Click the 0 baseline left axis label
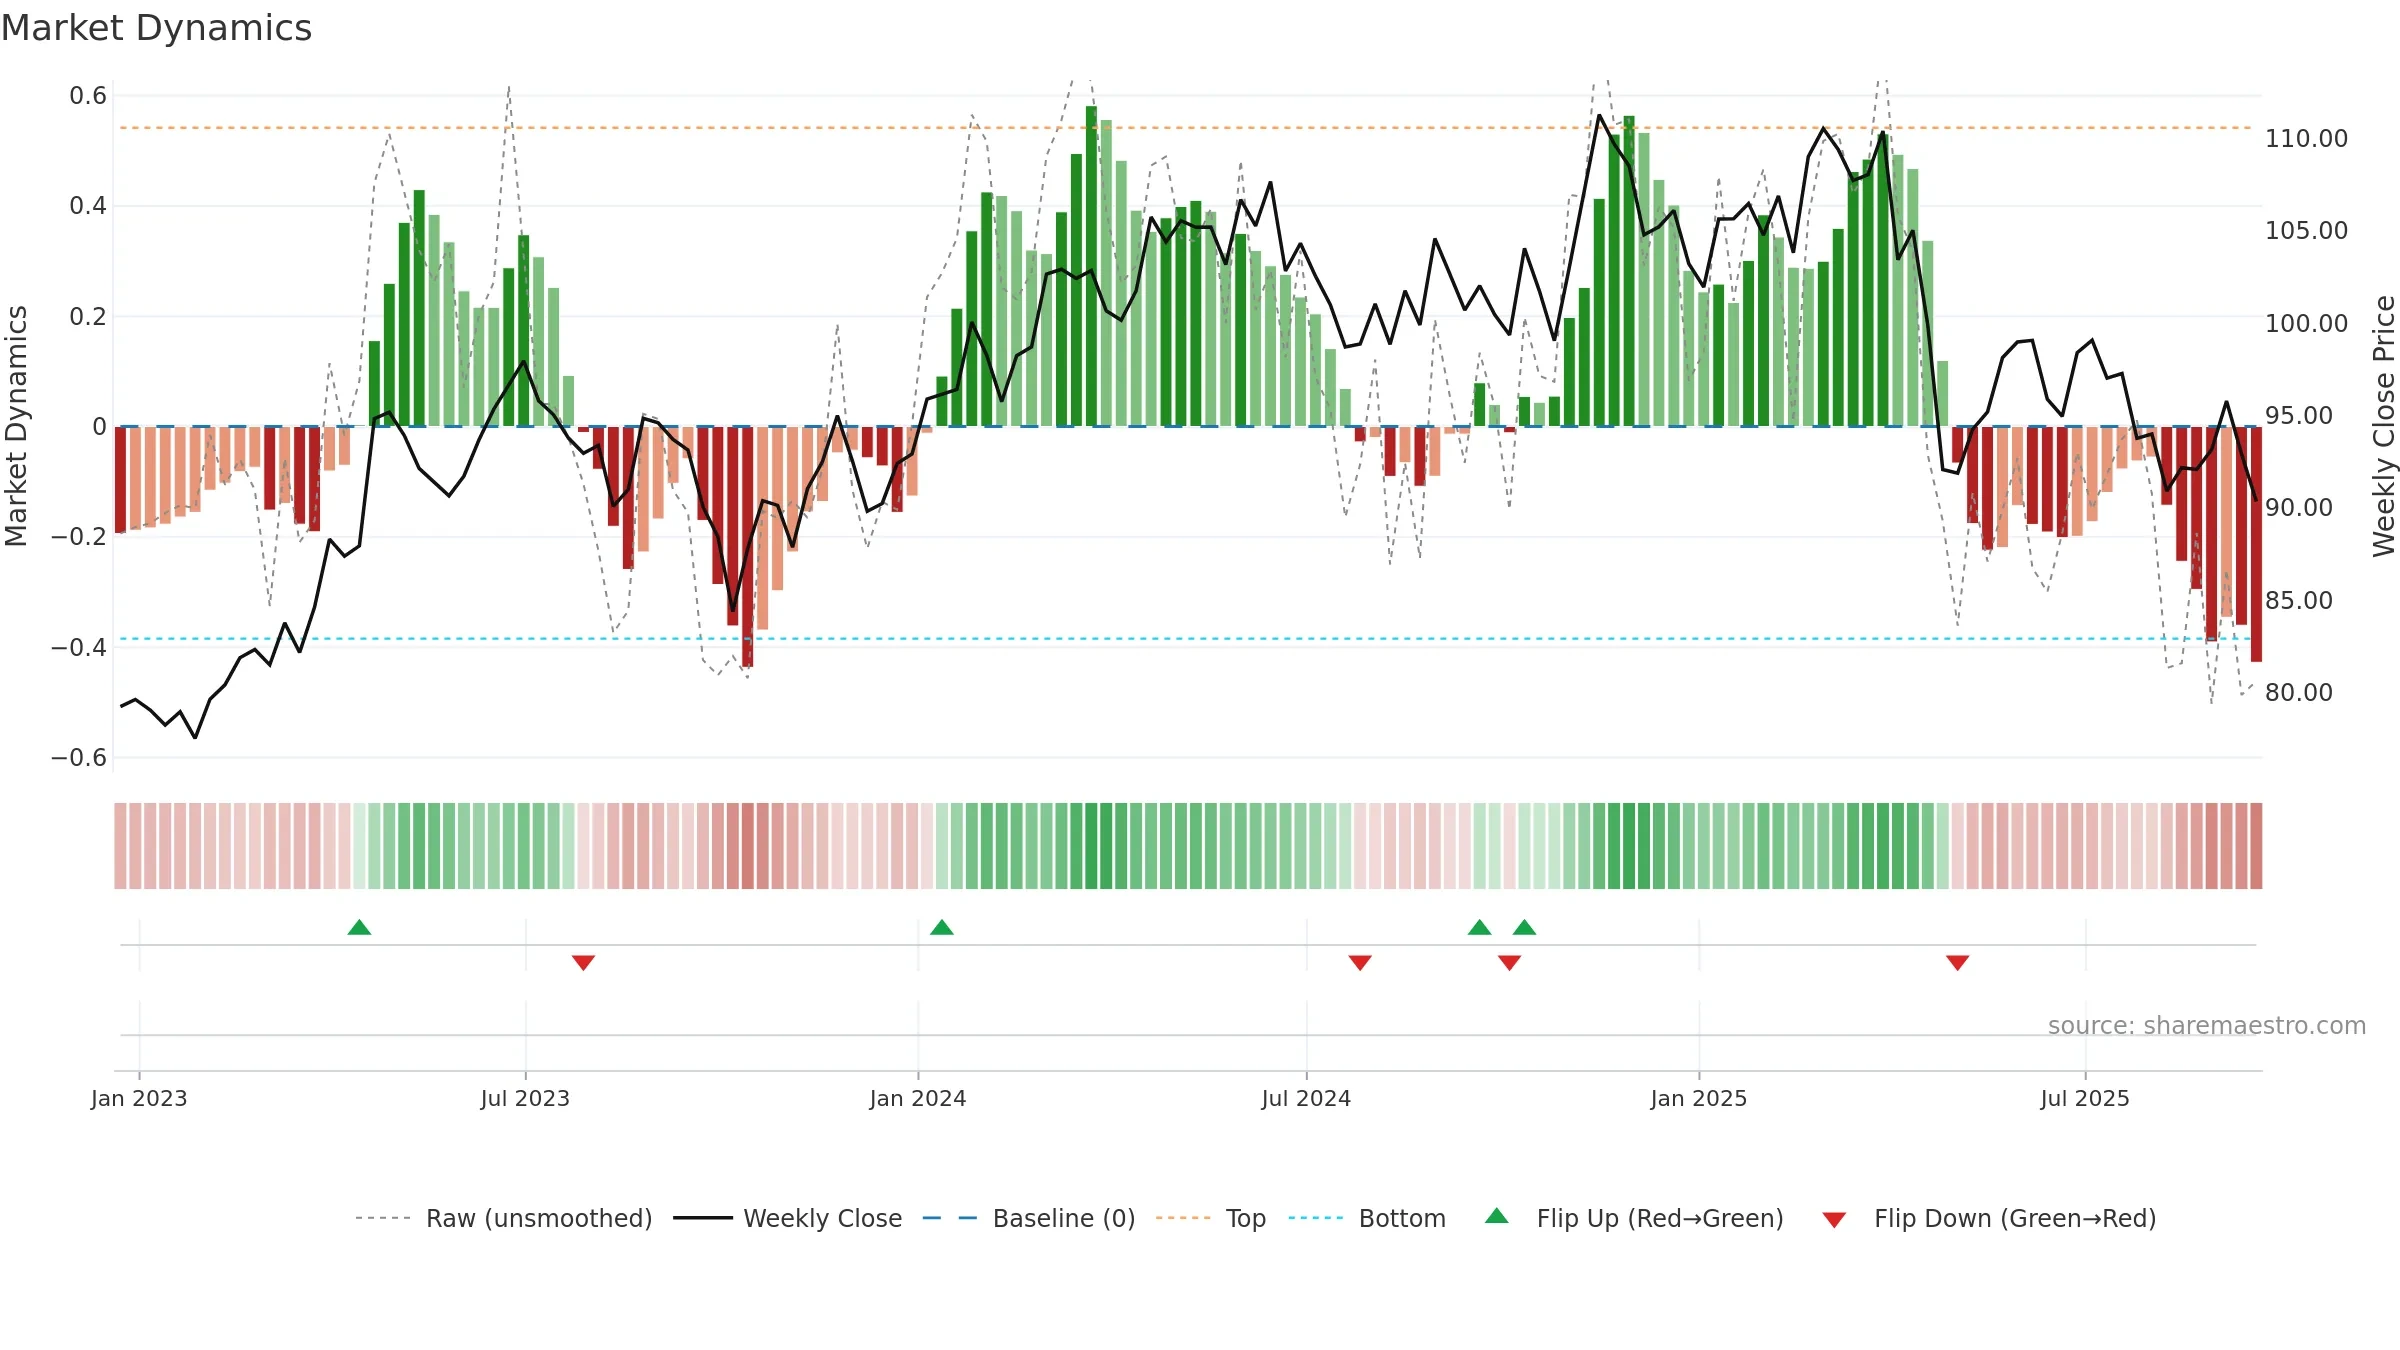2400x1350 pixels. (99, 427)
